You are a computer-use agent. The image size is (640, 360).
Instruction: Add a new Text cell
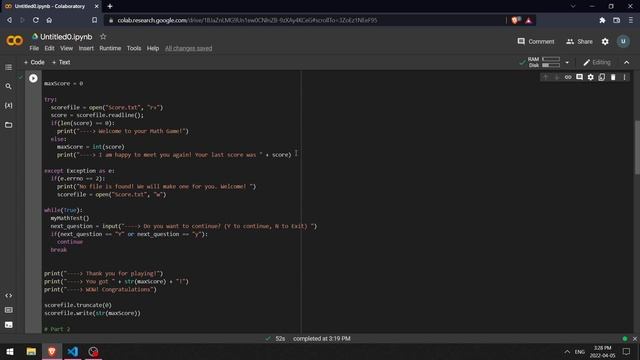click(61, 62)
